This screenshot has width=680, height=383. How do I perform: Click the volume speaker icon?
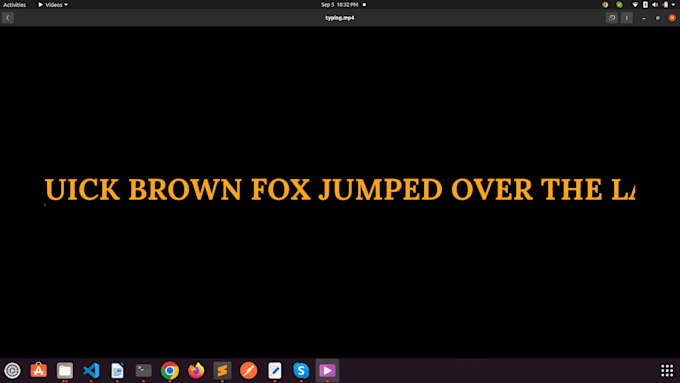pyautogui.click(x=655, y=5)
